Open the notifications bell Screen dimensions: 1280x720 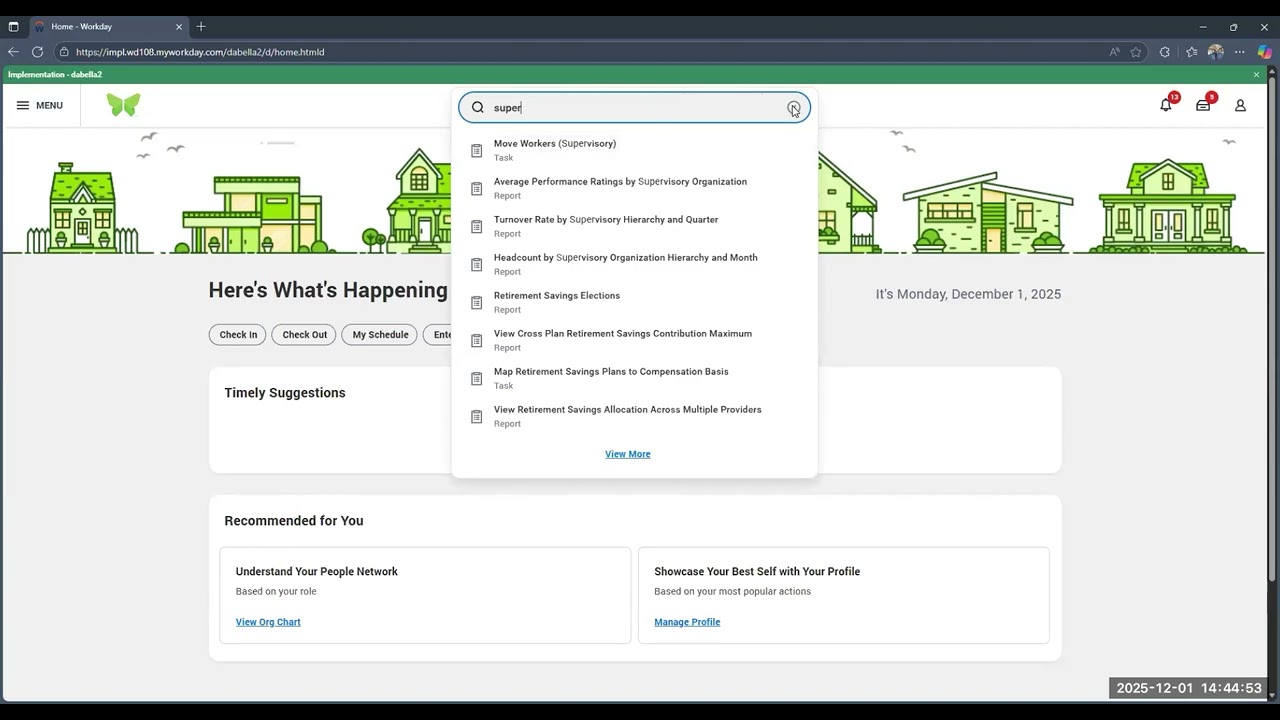coord(1166,105)
